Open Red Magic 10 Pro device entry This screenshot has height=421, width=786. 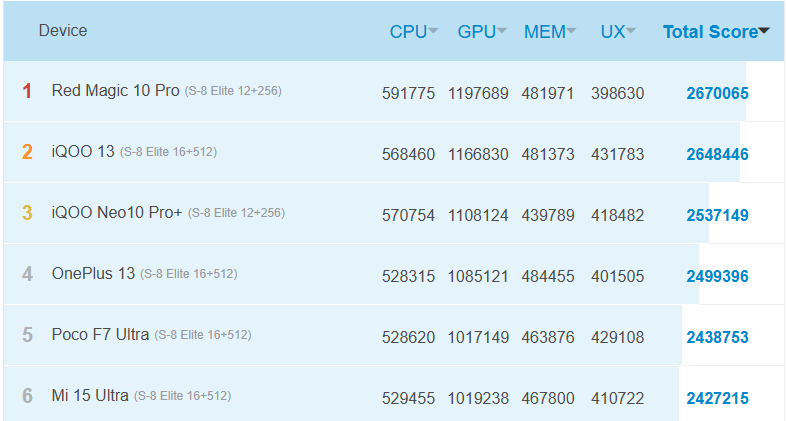pos(116,91)
